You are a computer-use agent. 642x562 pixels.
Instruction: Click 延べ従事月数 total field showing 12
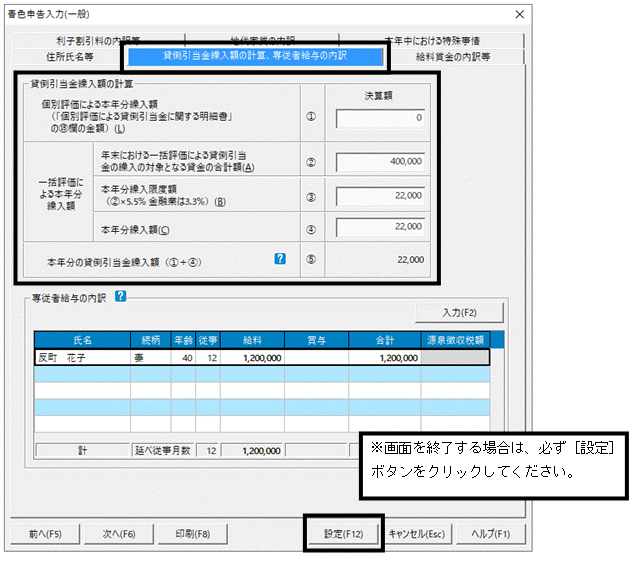(x=208, y=451)
